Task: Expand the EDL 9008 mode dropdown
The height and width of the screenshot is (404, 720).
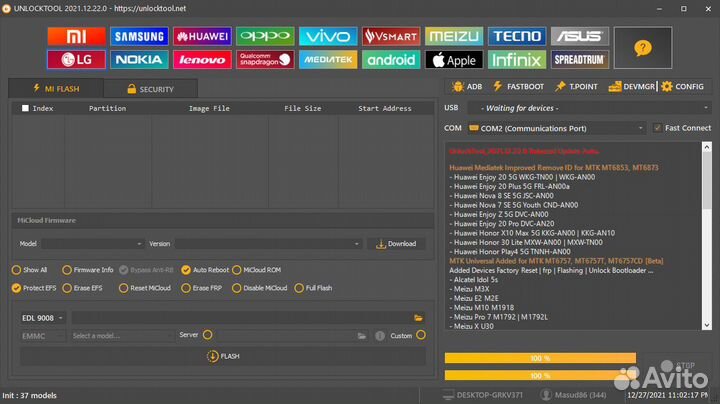Action: [x=42, y=317]
